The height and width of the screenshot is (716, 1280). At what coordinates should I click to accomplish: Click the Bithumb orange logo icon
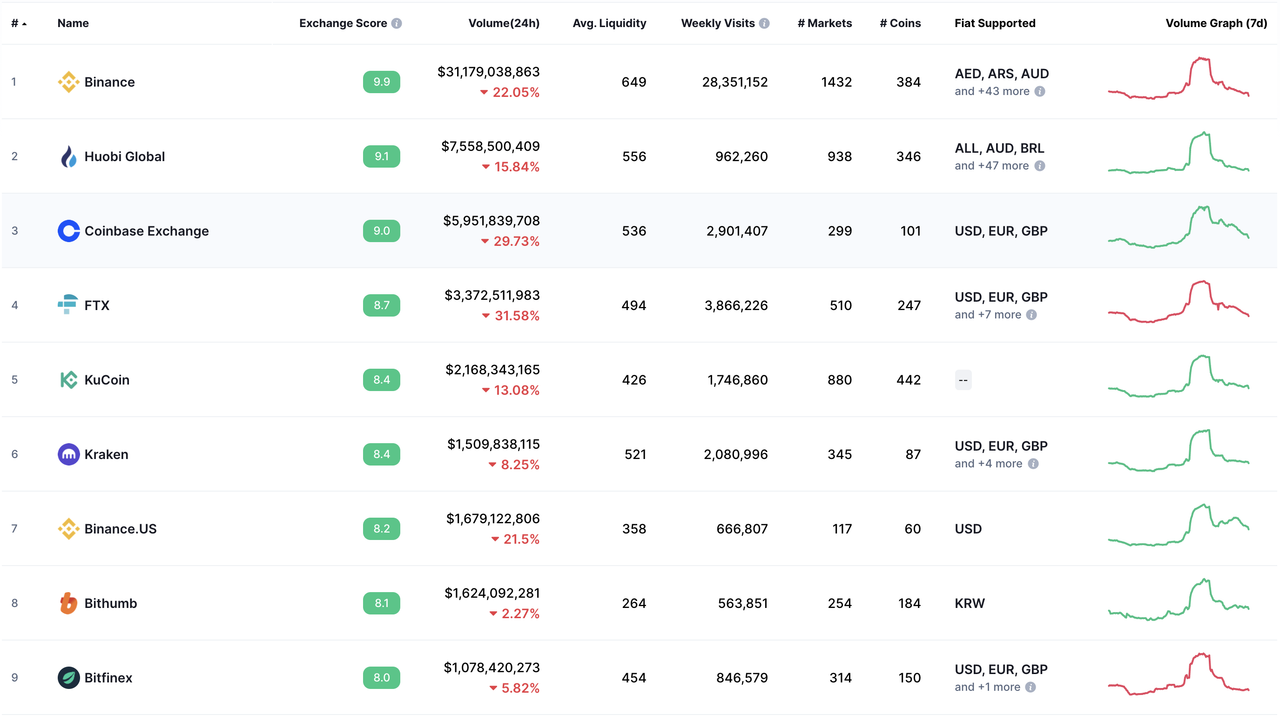pyautogui.click(x=68, y=603)
